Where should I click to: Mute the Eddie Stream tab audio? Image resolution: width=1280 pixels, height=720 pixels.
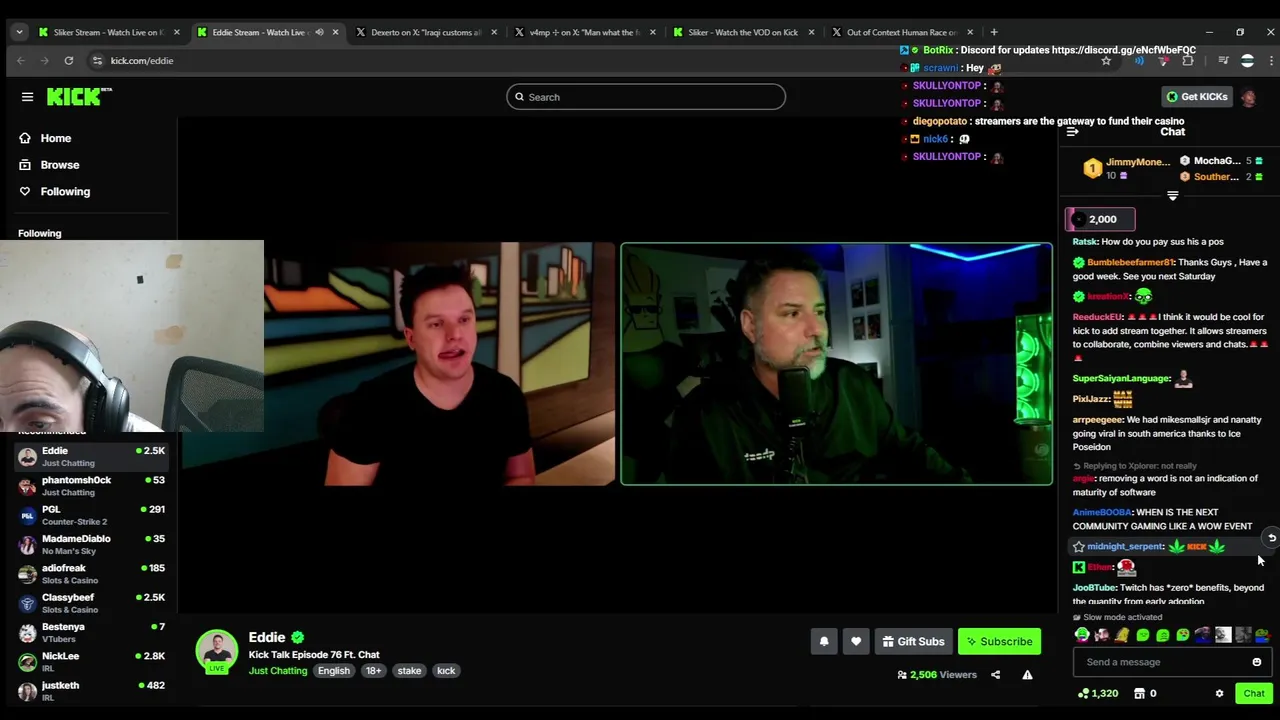coord(319,32)
